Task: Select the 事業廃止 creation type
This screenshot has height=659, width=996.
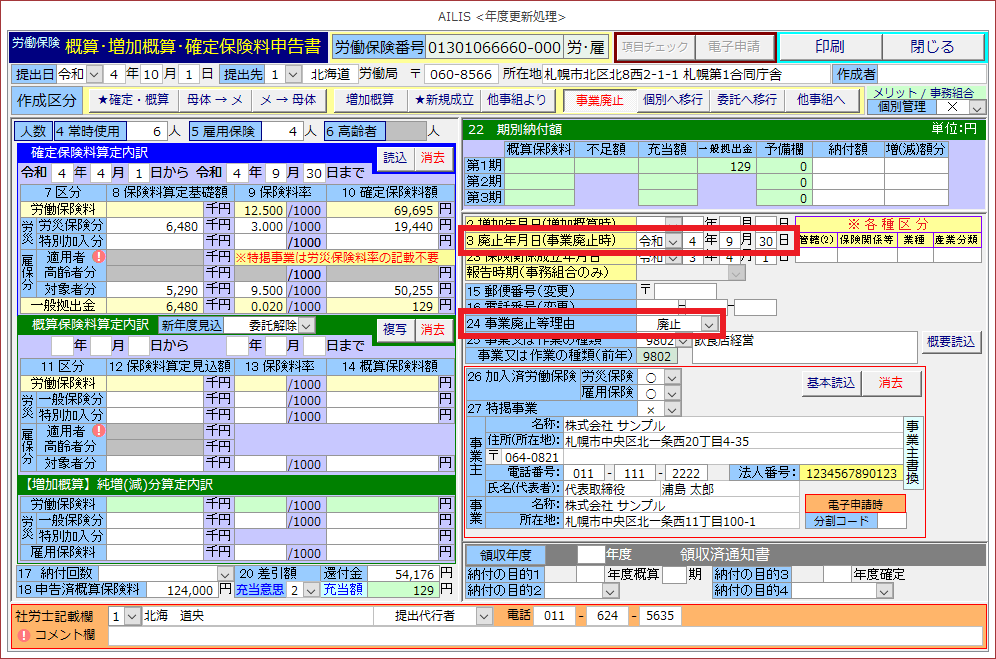Action: point(599,100)
